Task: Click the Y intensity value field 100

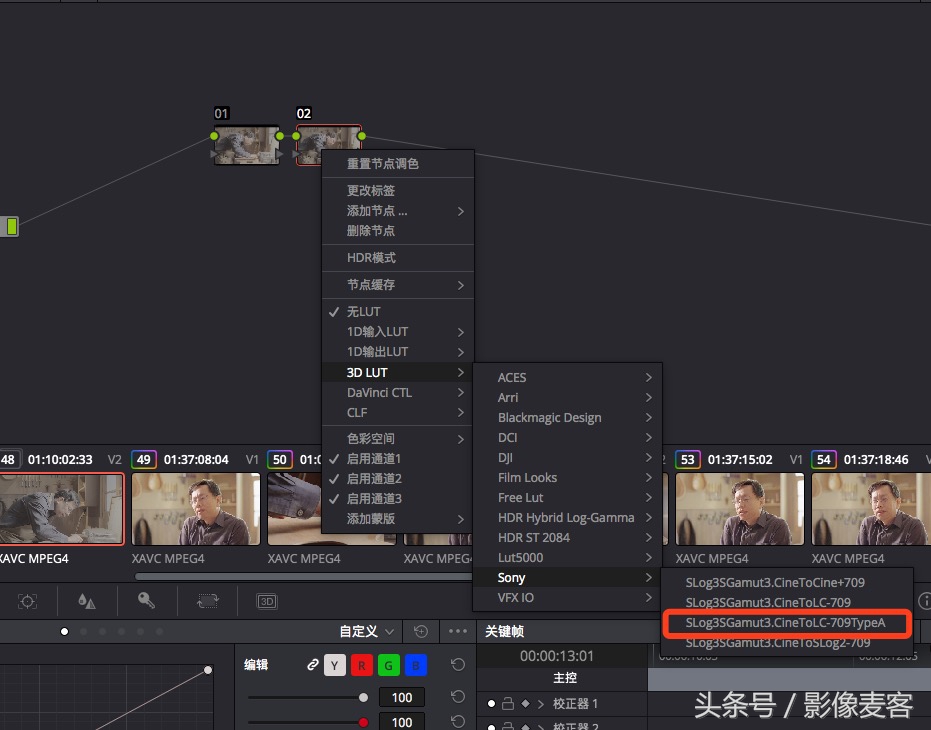Action: coord(402,697)
